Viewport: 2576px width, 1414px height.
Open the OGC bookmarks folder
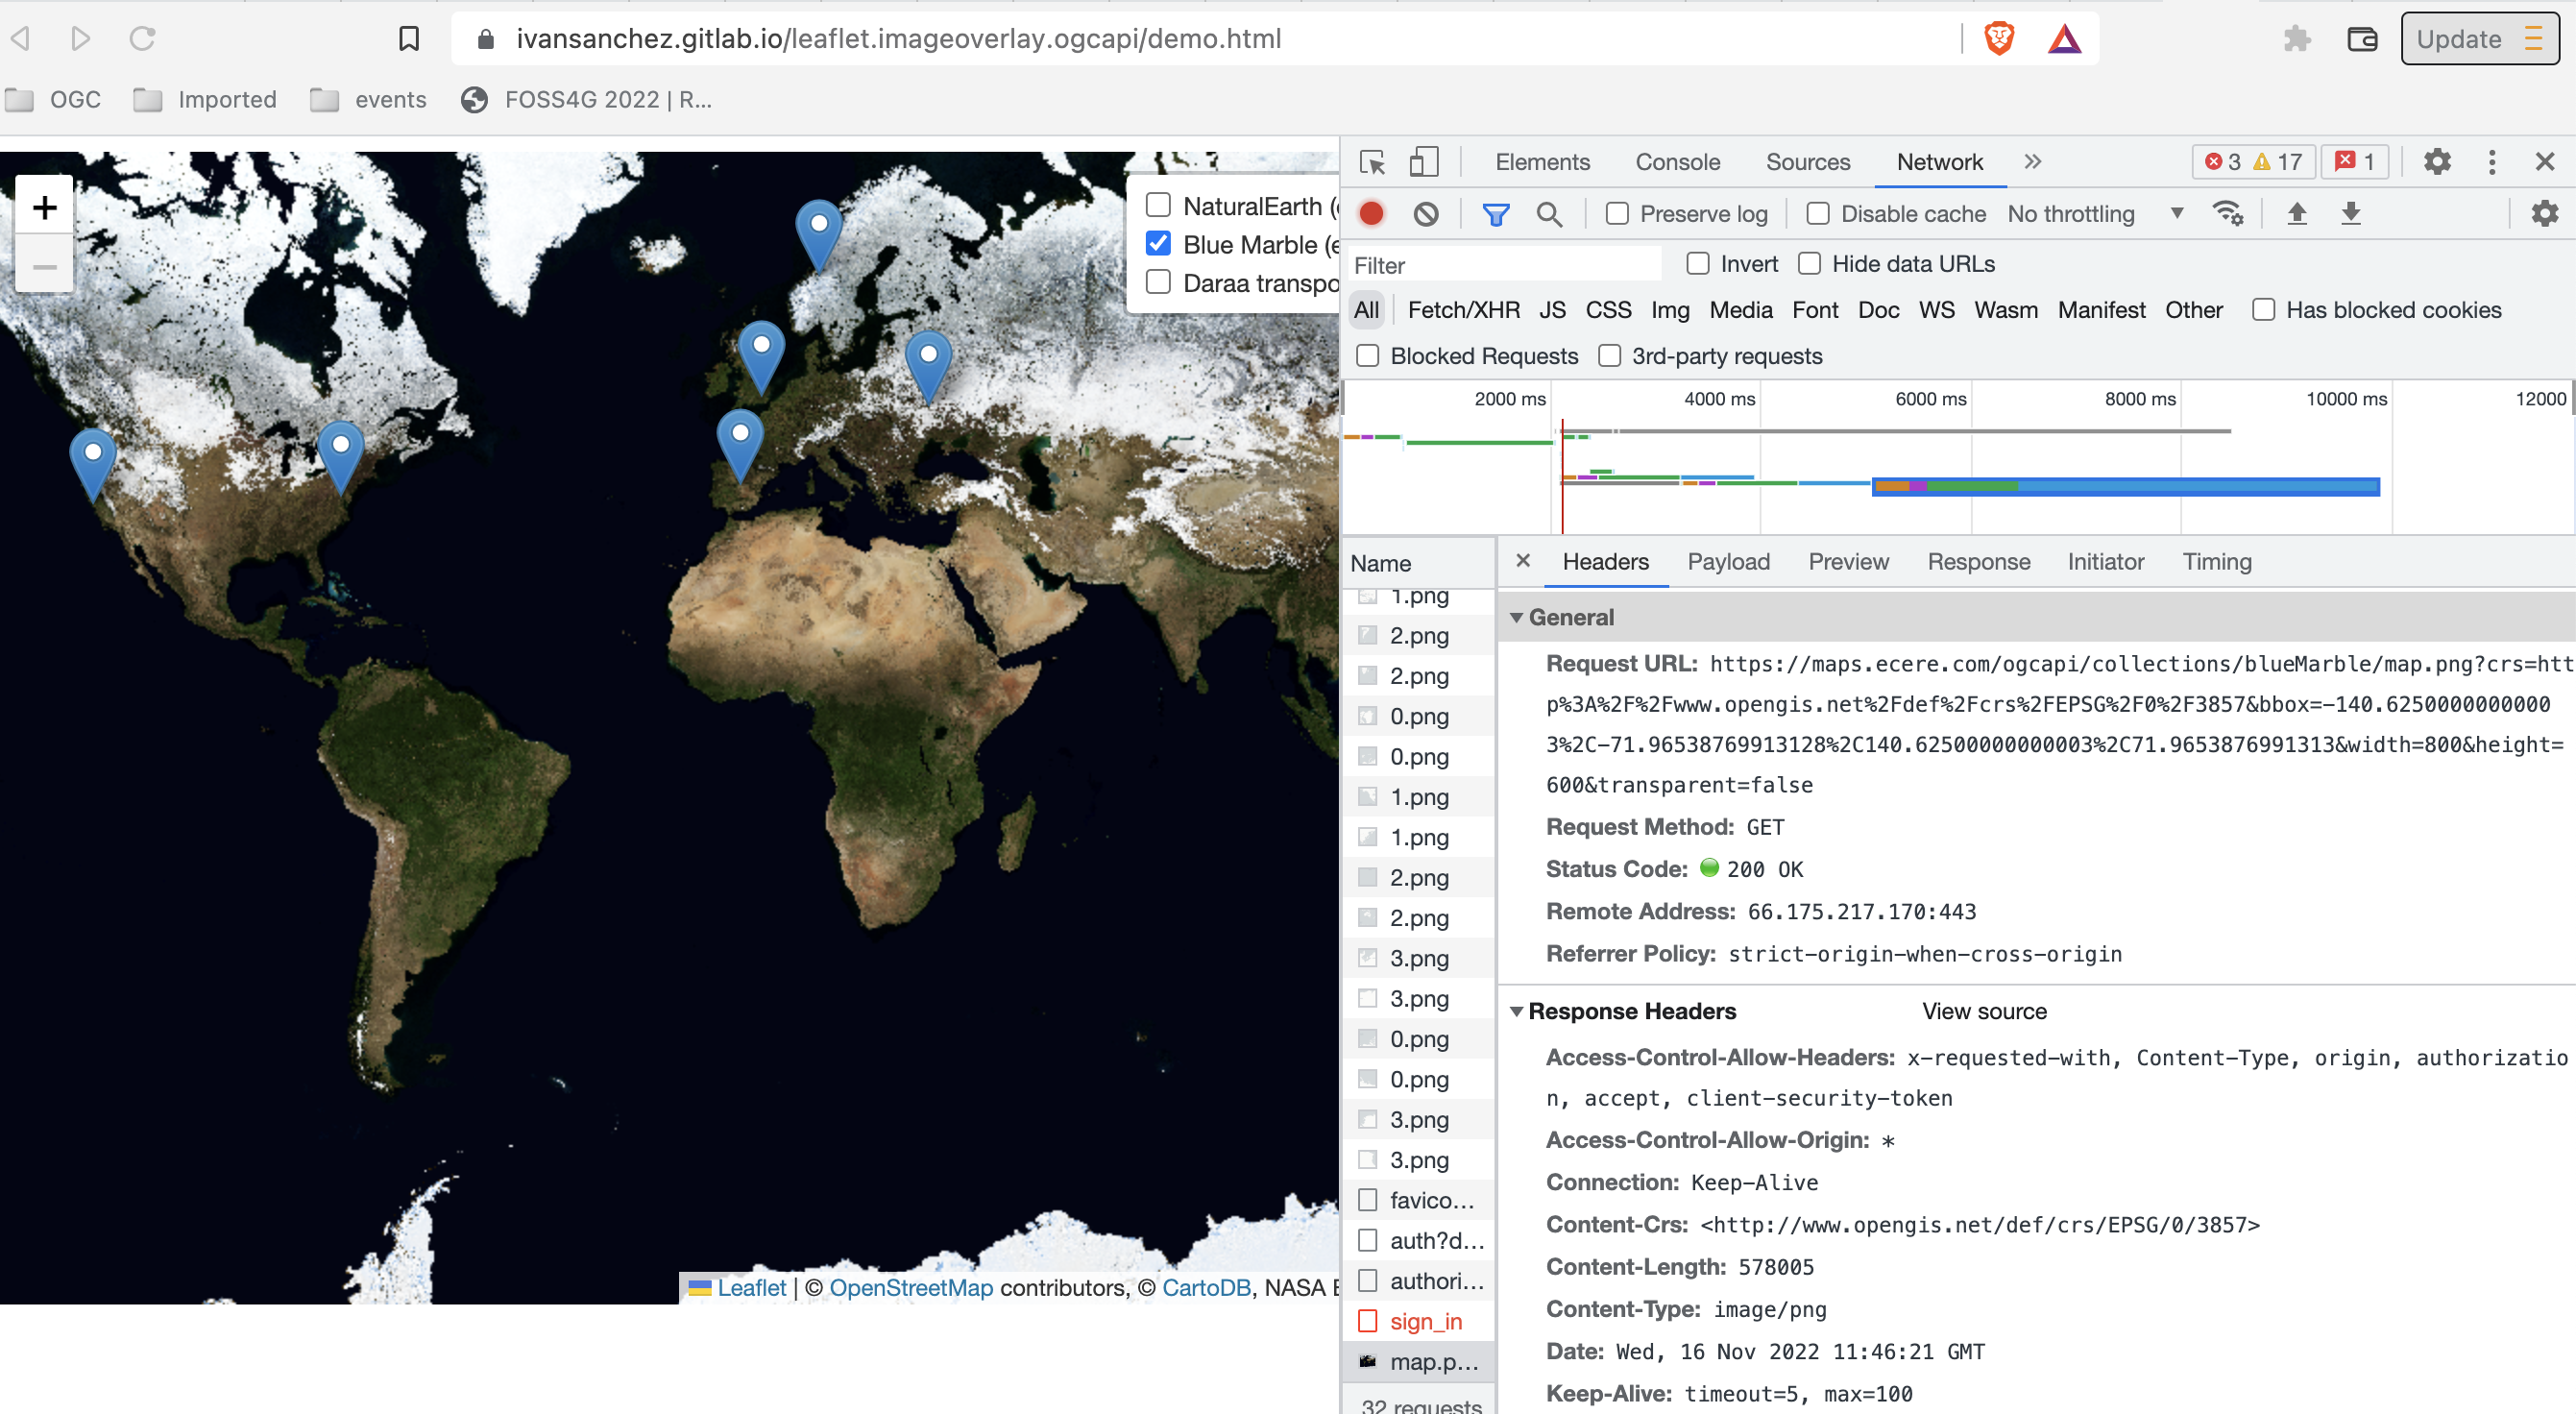click(x=54, y=99)
